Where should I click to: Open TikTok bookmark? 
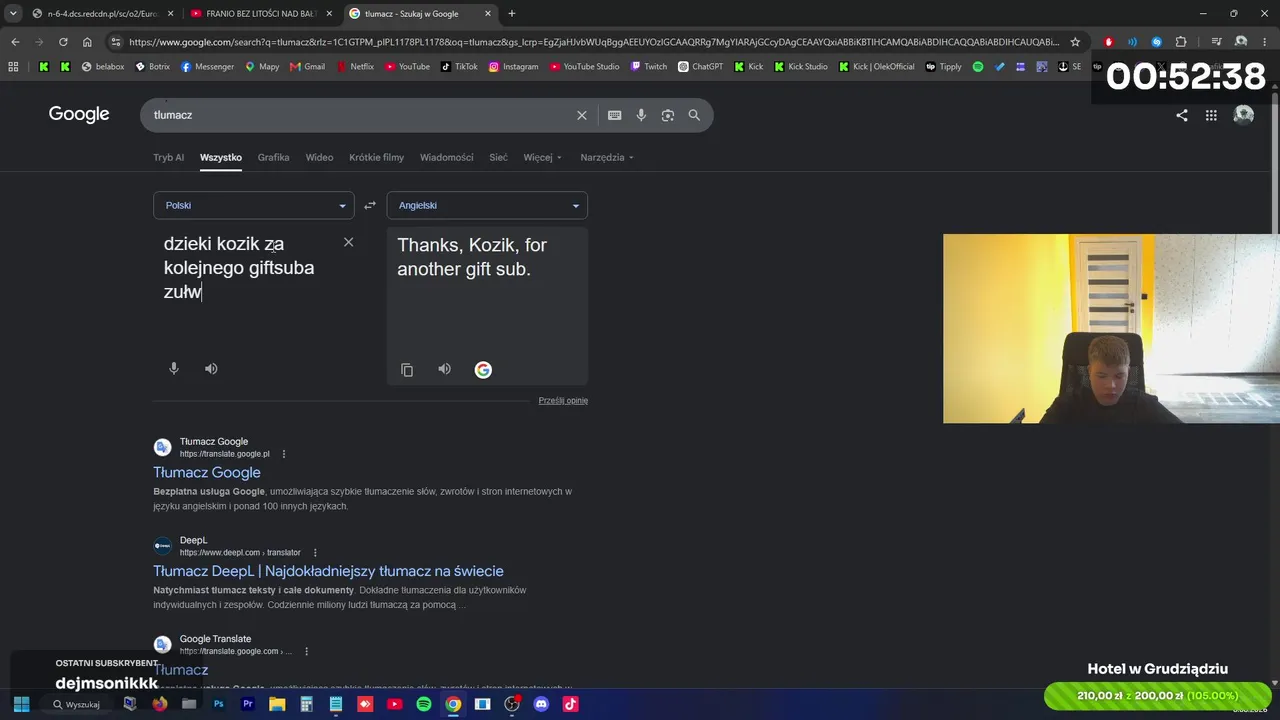(x=459, y=67)
